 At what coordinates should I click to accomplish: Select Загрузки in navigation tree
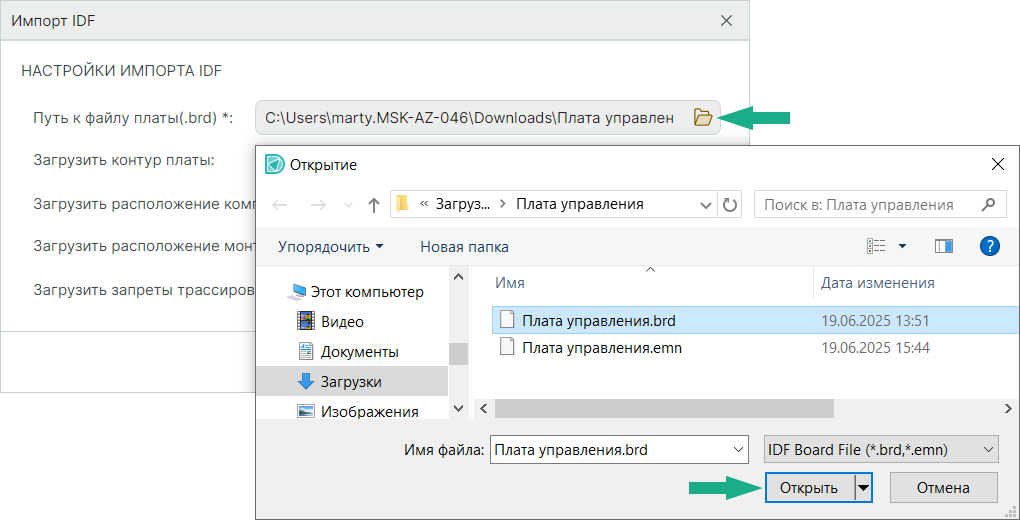[x=350, y=381]
